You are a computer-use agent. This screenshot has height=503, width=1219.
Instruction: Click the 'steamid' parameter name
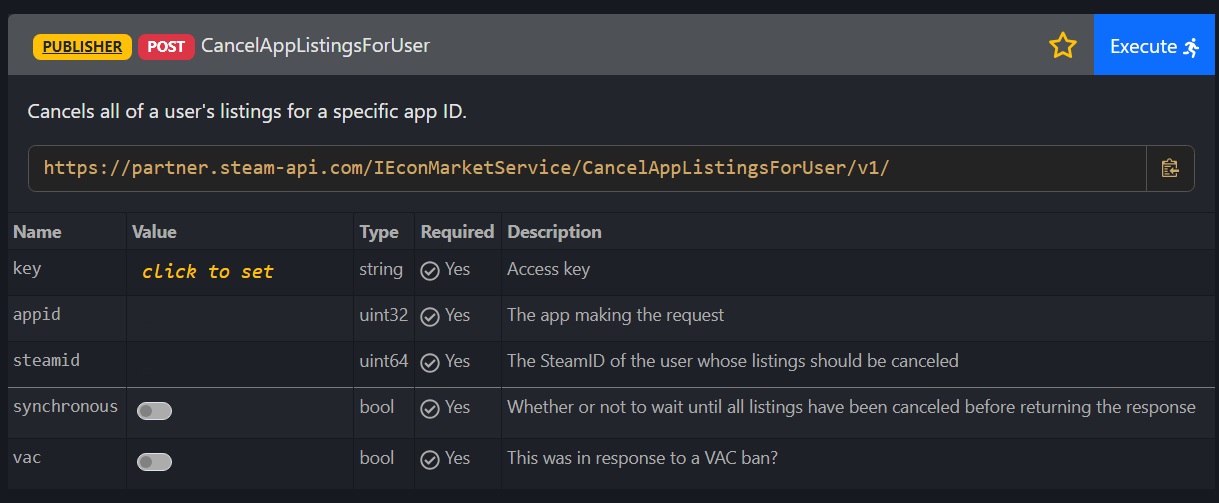pyautogui.click(x=45, y=361)
